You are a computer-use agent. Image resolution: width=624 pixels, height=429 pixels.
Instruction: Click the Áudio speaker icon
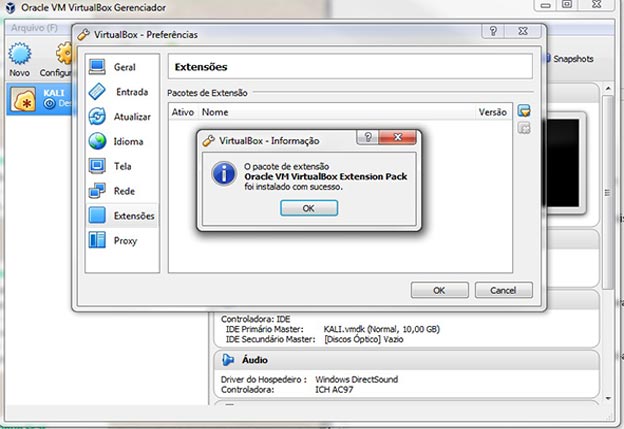coord(228,360)
